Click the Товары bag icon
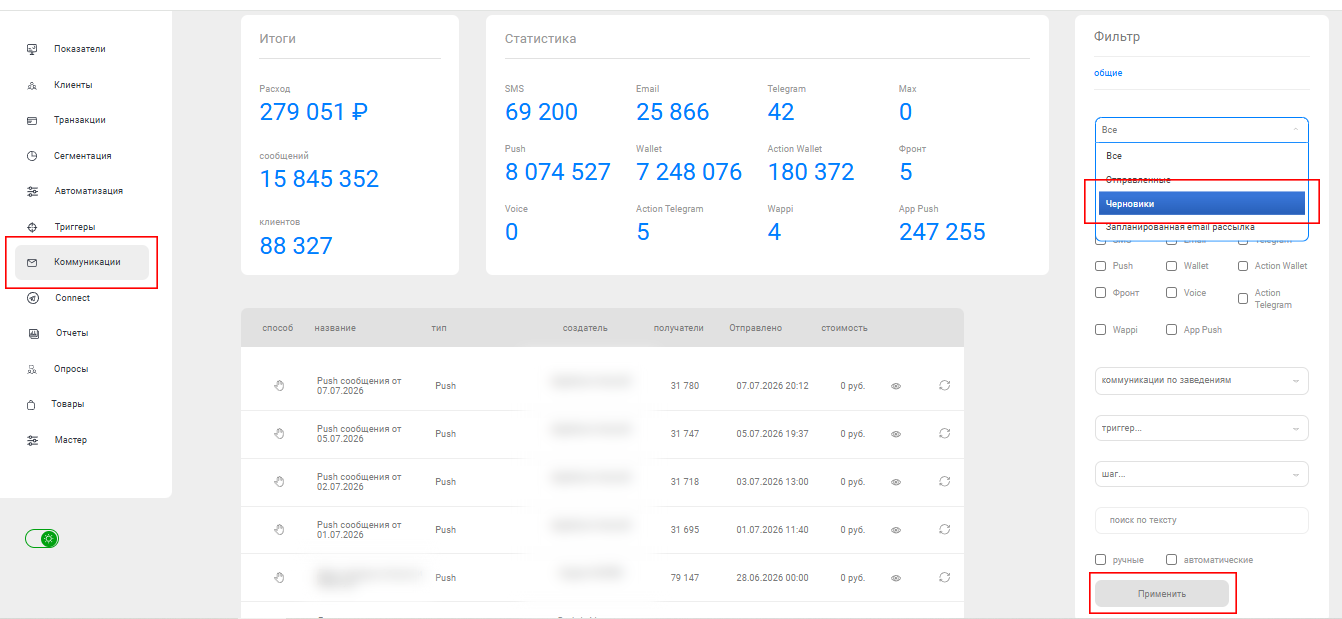This screenshot has width=1342, height=619. point(31,405)
